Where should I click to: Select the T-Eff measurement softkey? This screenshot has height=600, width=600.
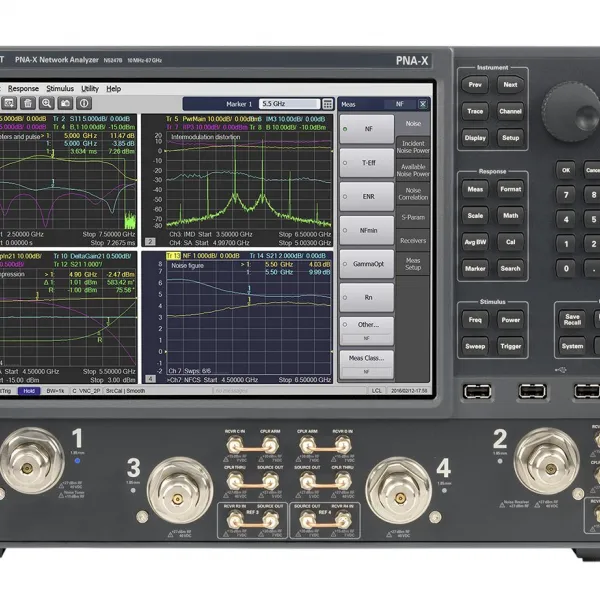coord(367,163)
